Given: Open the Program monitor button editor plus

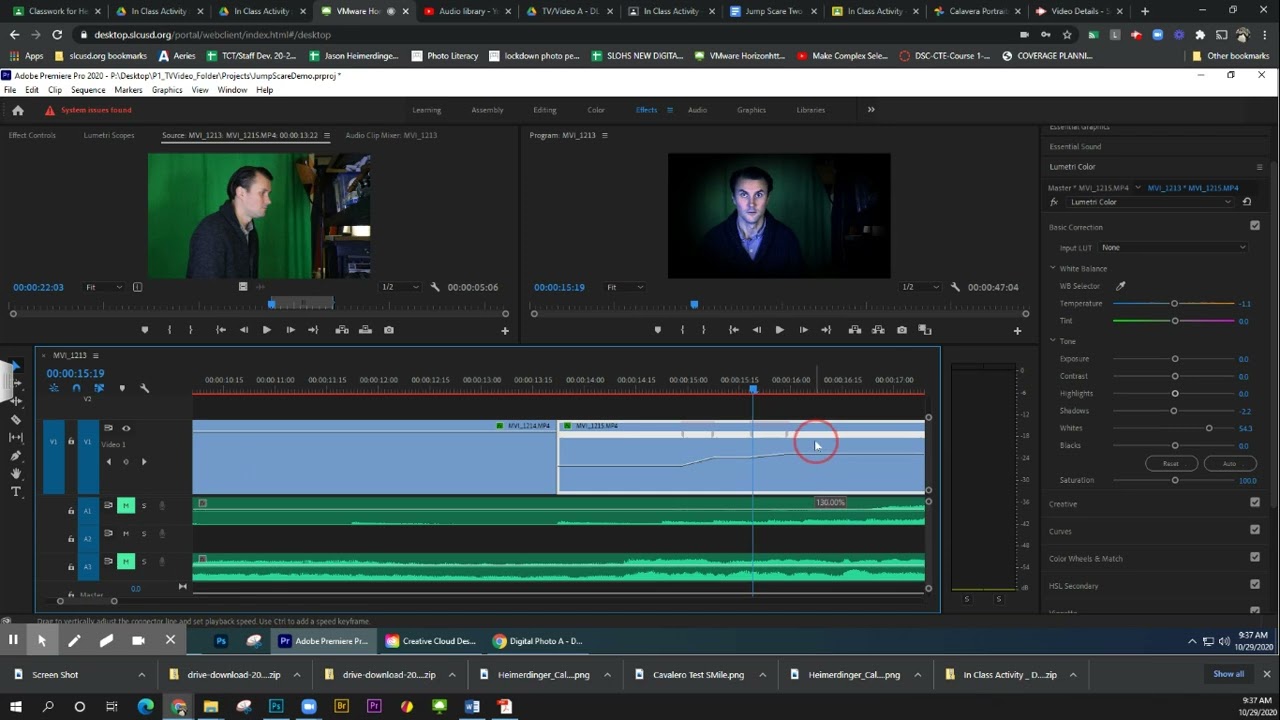Looking at the screenshot, I should click(x=1017, y=330).
